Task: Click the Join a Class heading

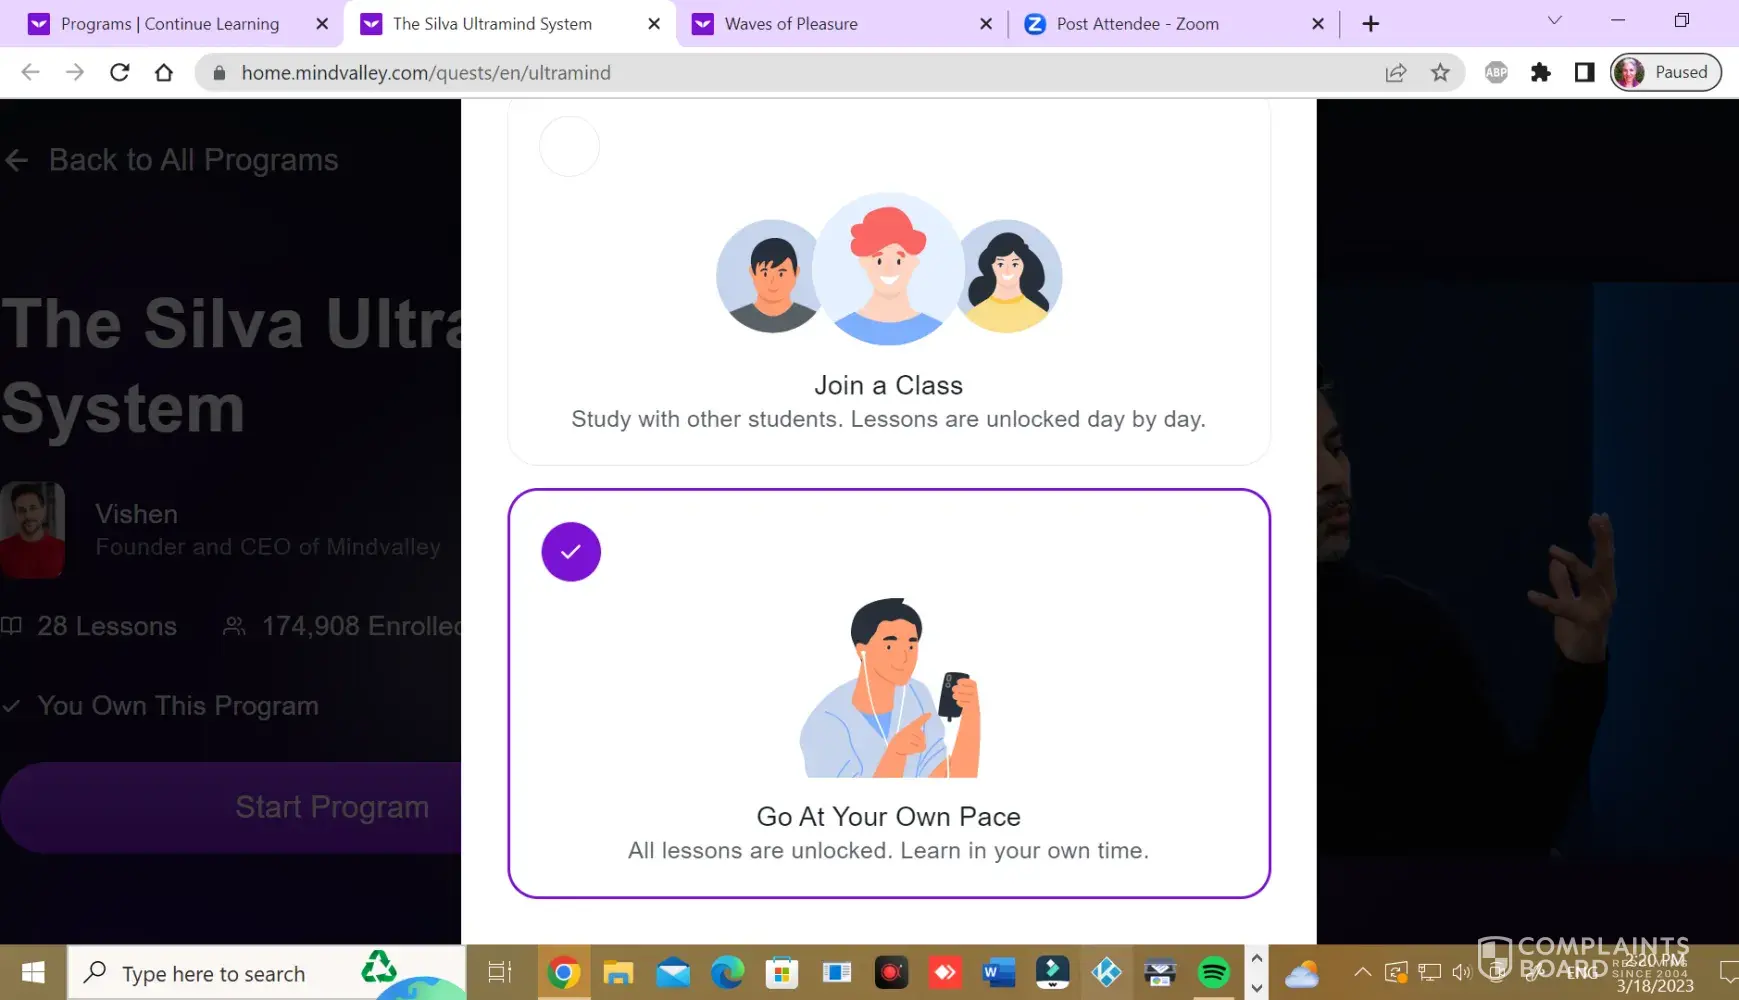Action: [x=889, y=385]
